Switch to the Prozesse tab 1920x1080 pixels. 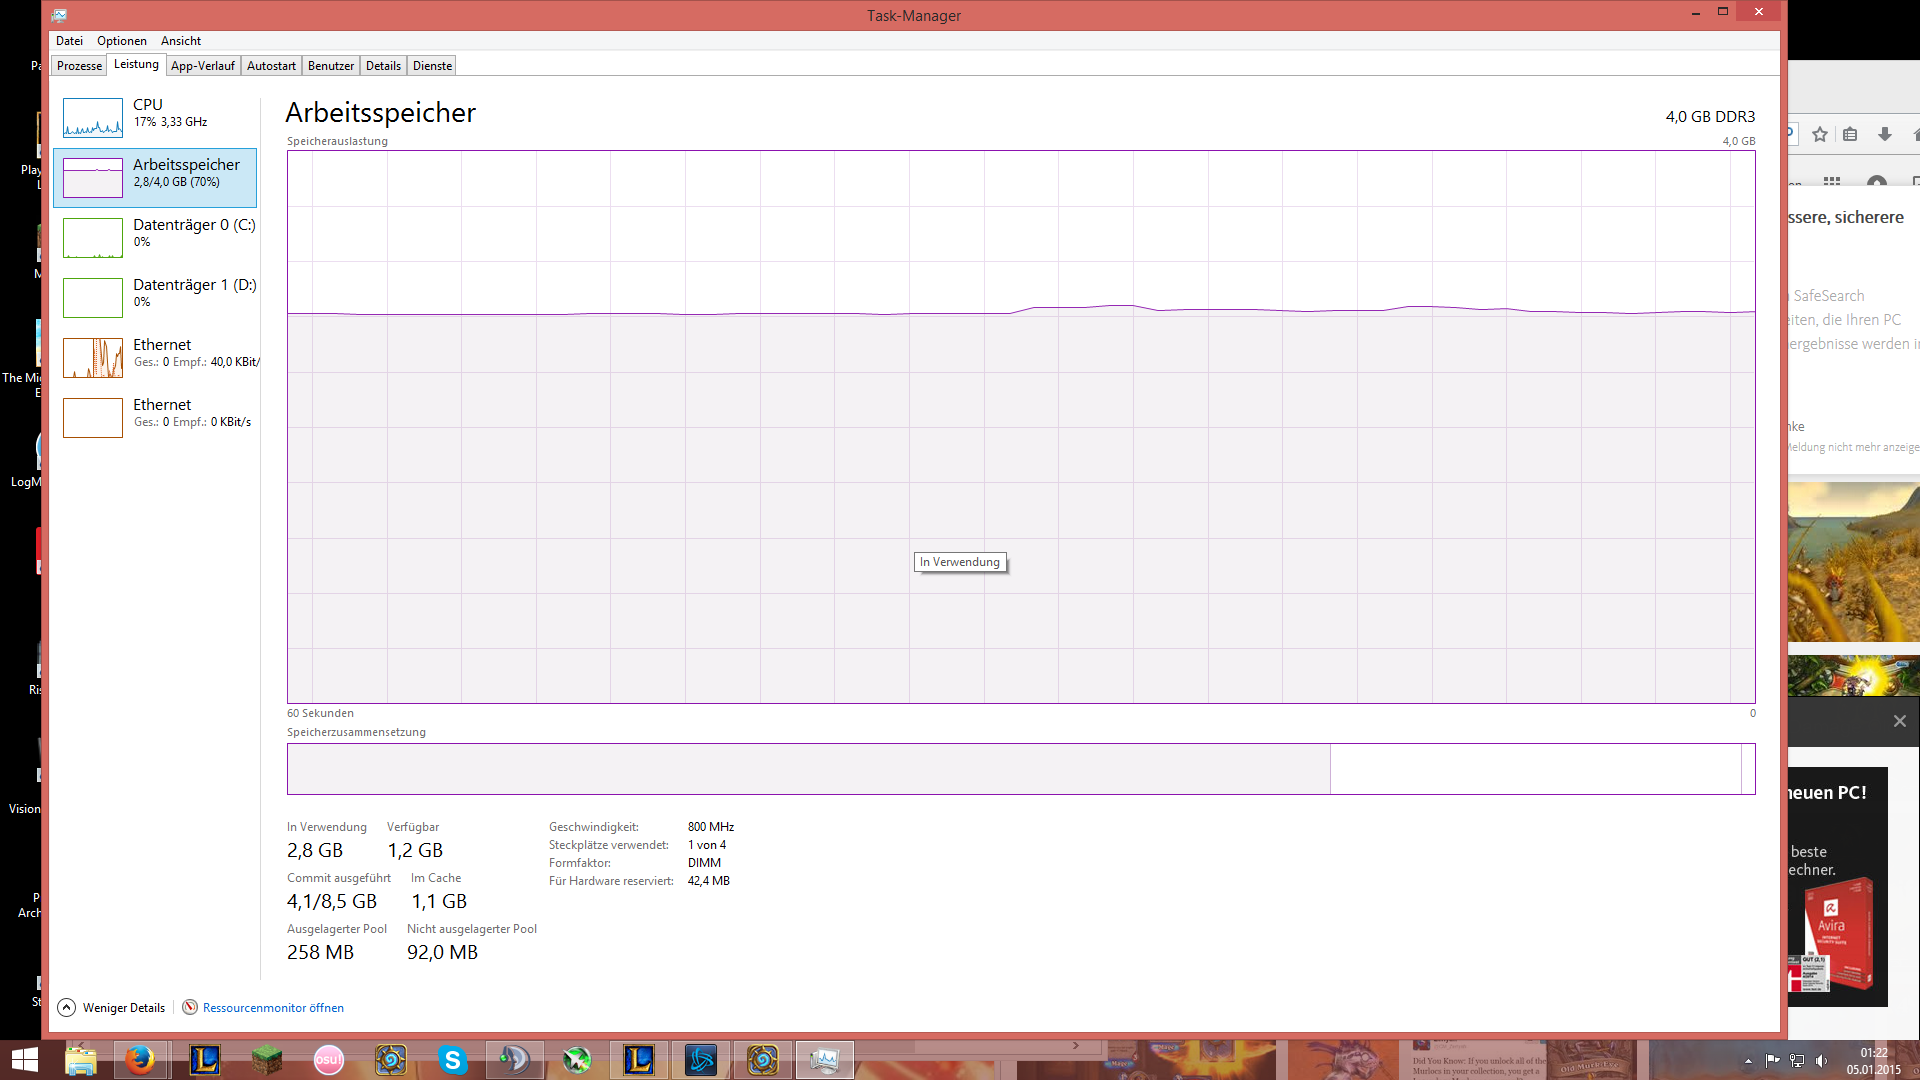click(79, 66)
